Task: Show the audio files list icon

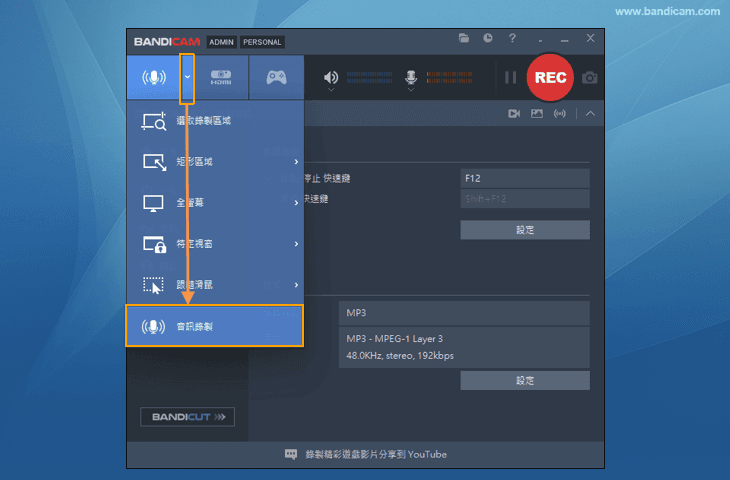Action: (560, 114)
